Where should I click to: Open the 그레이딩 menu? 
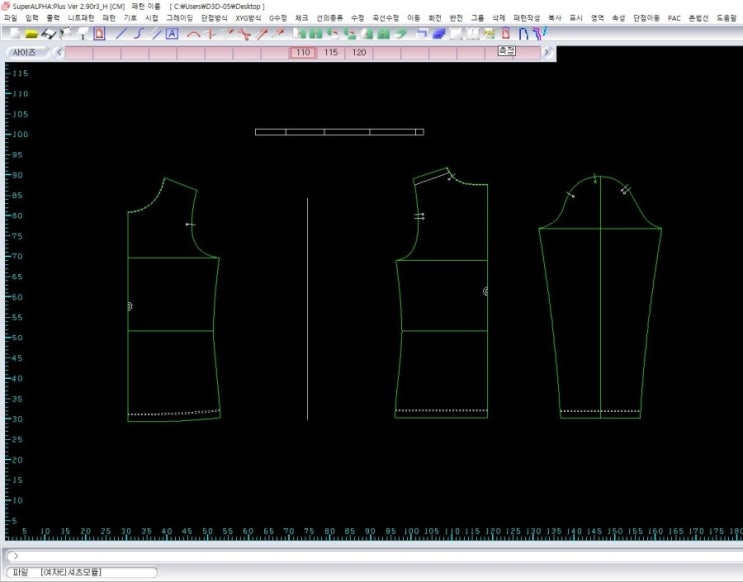(180, 18)
